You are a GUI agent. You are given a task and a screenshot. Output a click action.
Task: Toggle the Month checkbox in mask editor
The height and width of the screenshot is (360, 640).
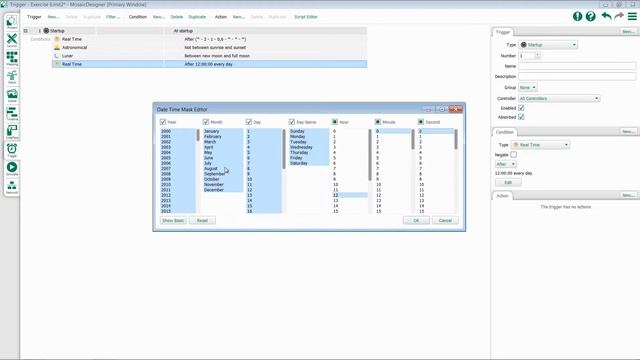coord(206,122)
